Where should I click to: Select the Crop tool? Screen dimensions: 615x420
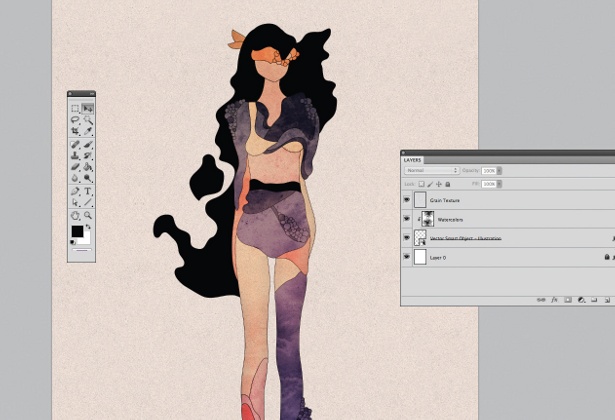pyautogui.click(x=75, y=131)
